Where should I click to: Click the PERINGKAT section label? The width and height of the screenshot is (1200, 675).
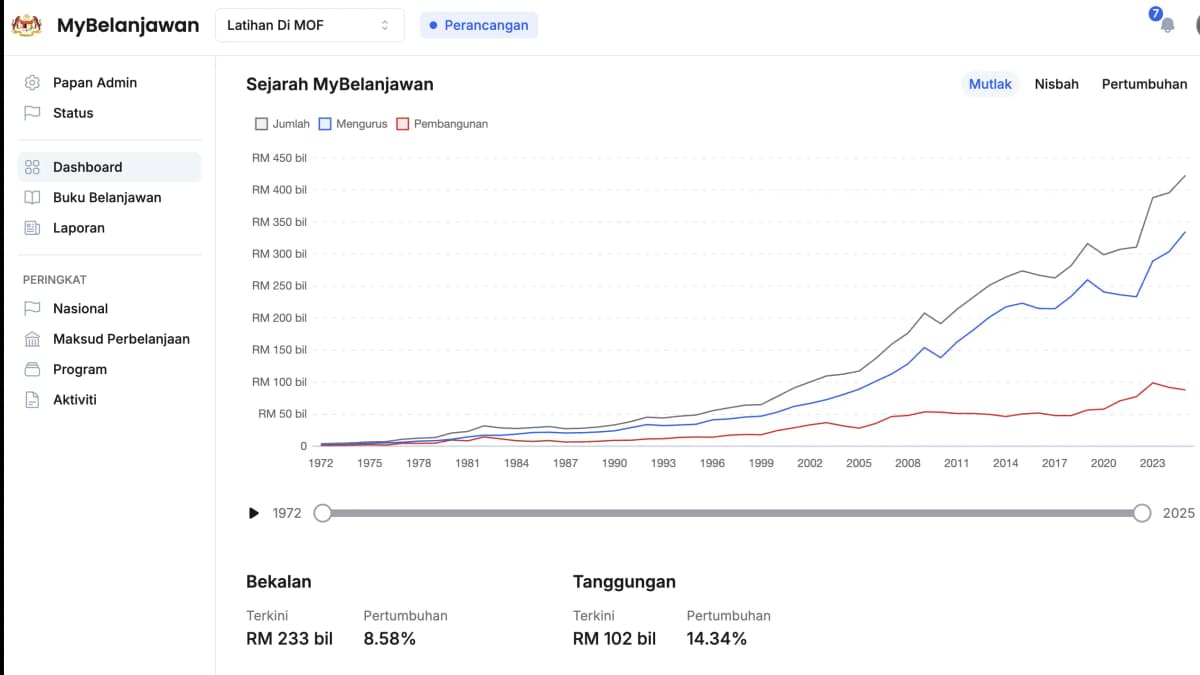click(x=55, y=280)
